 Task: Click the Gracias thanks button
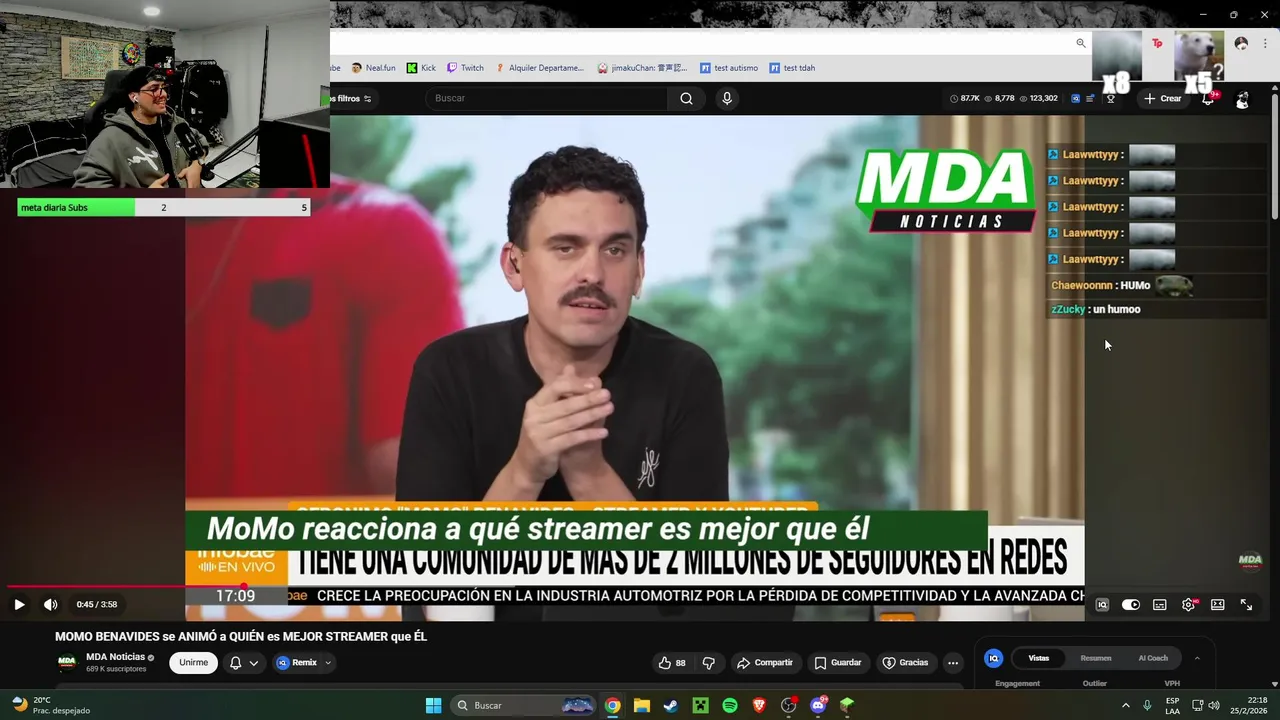click(x=905, y=663)
